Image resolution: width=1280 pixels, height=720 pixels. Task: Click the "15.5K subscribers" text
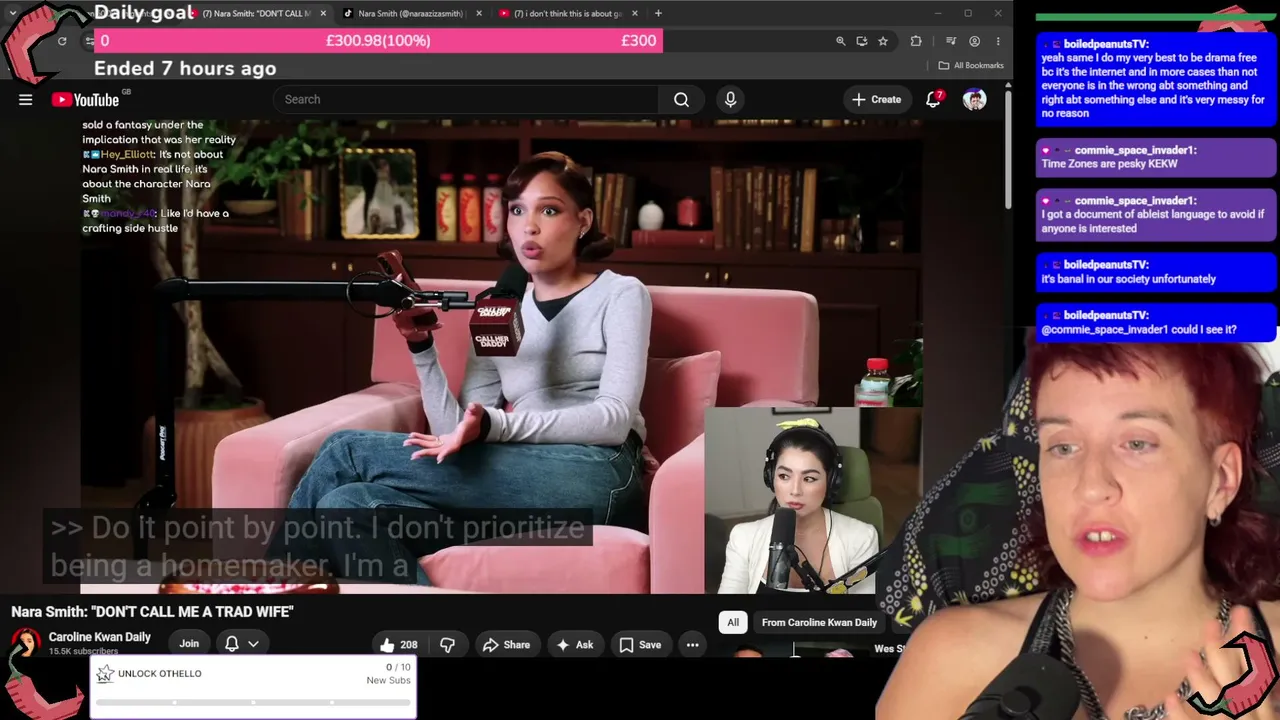pos(83,651)
